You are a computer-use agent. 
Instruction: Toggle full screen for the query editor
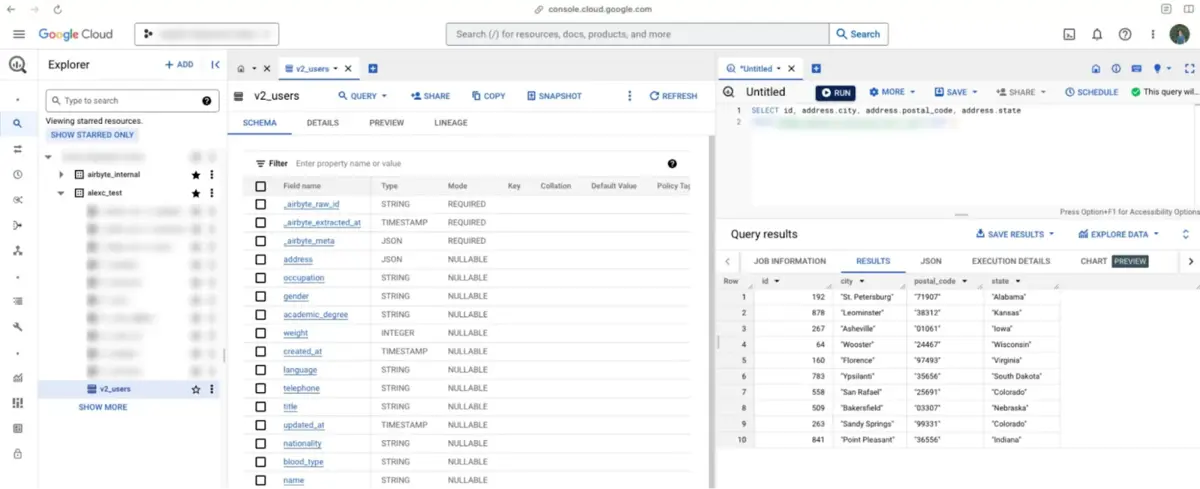click(1188, 69)
